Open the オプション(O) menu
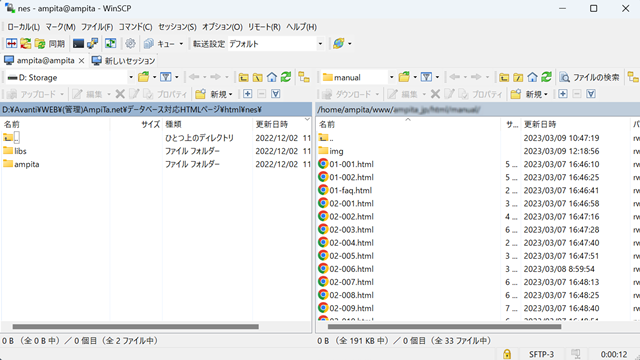Image resolution: width=640 pixels, height=360 pixels. (222, 27)
